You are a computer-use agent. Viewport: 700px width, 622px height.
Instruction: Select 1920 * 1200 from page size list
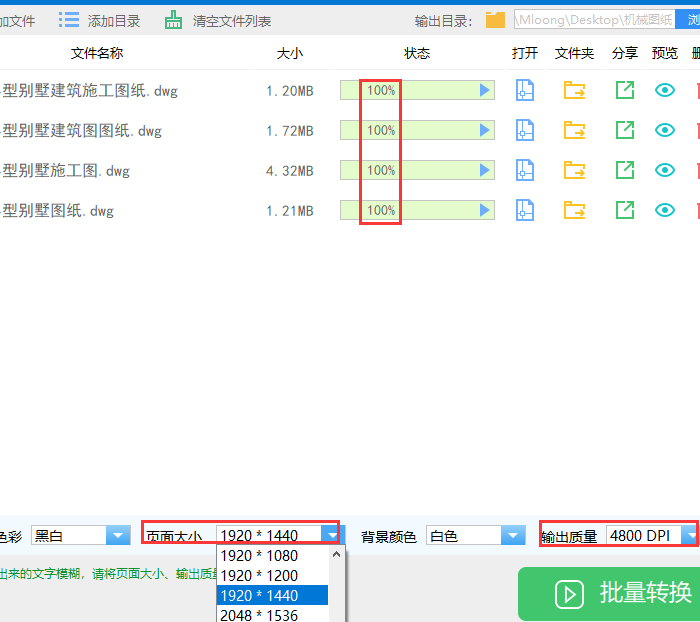coord(272,576)
